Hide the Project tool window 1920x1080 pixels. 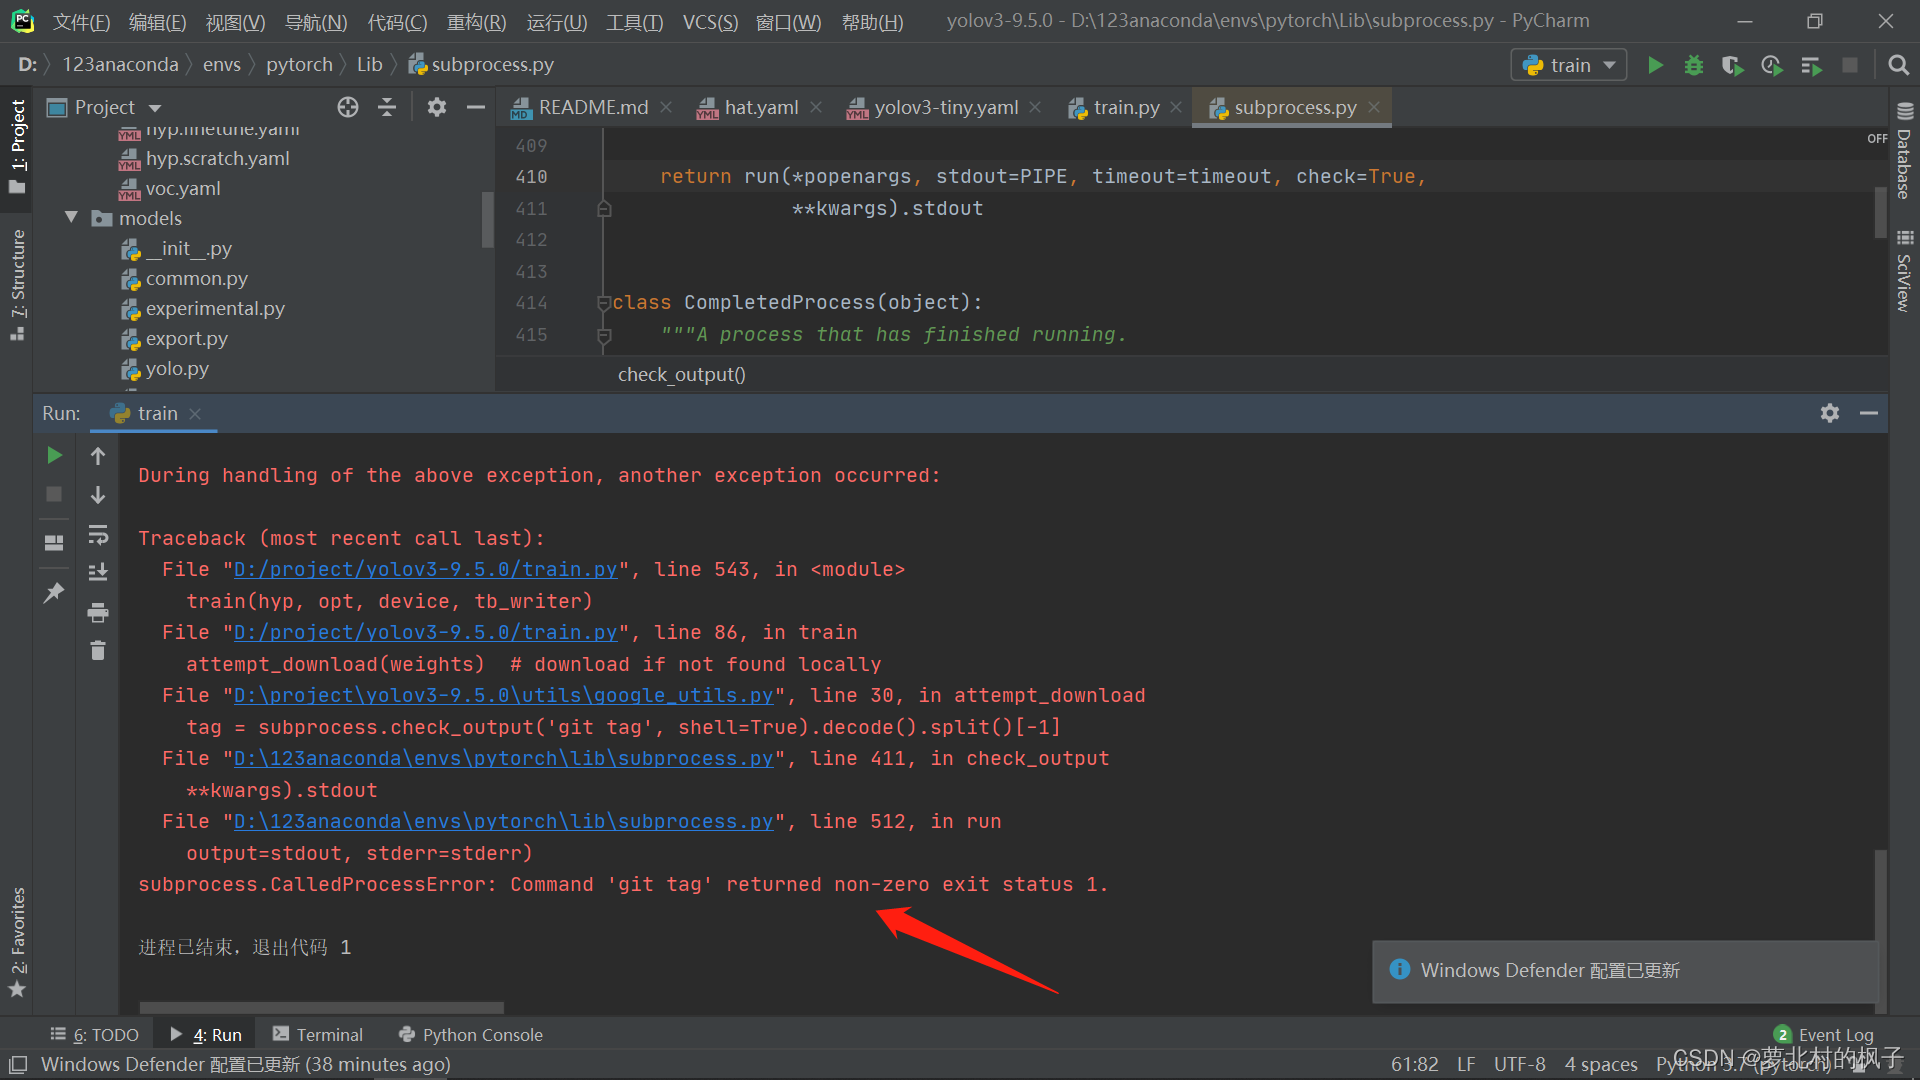click(476, 107)
